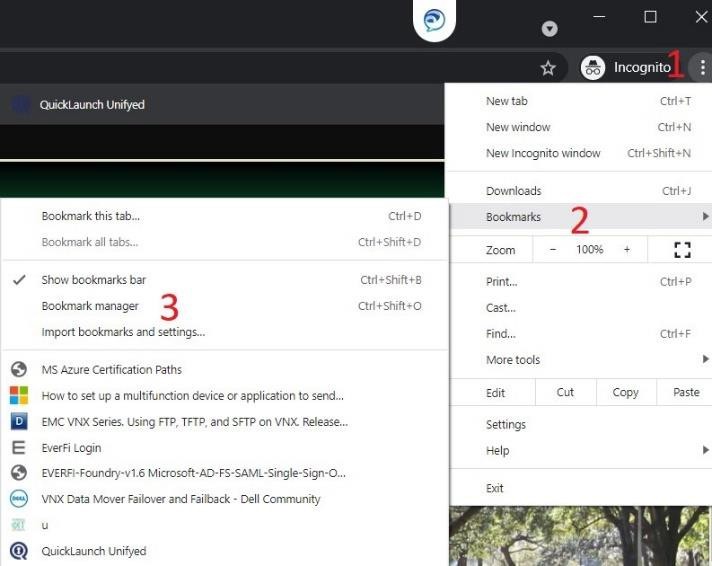Maximize the Chrome window
Screen dimensions: 712x566
pyautogui.click(x=650, y=17)
